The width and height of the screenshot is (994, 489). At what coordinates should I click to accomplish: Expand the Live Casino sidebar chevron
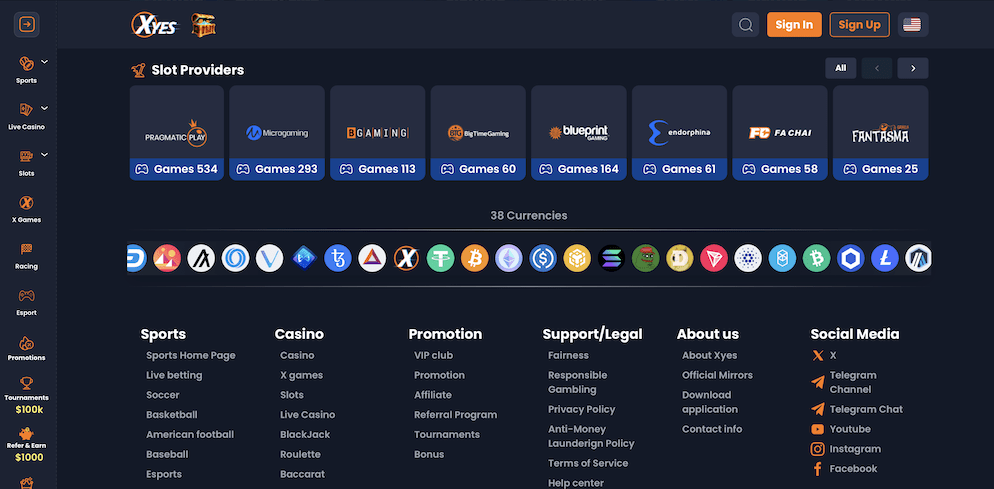click(44, 108)
